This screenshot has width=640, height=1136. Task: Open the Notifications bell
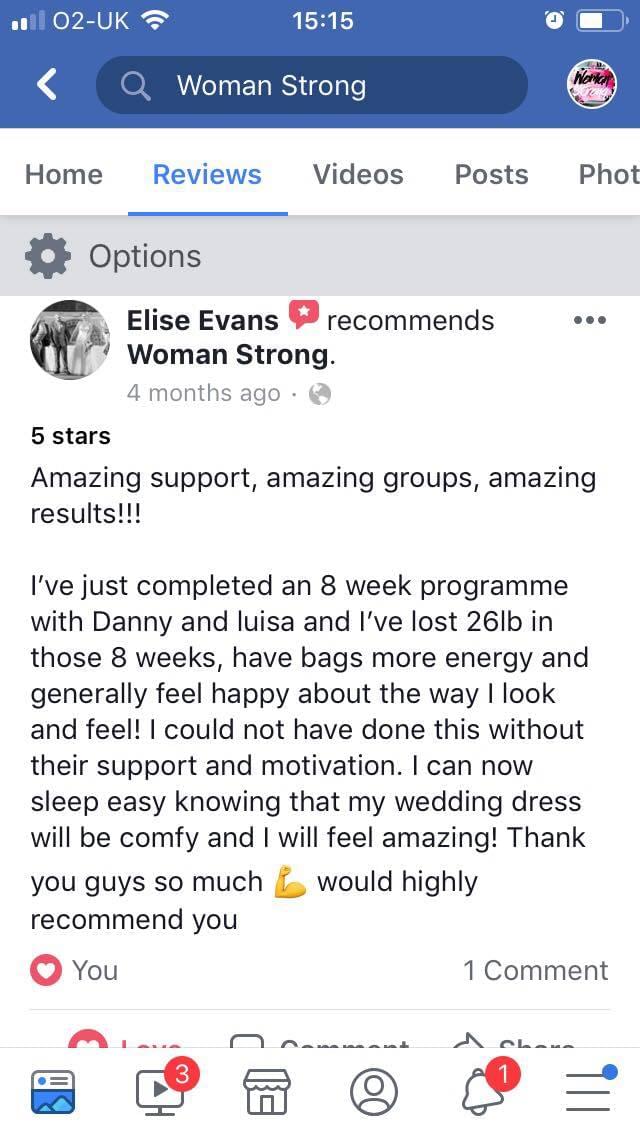483,1091
